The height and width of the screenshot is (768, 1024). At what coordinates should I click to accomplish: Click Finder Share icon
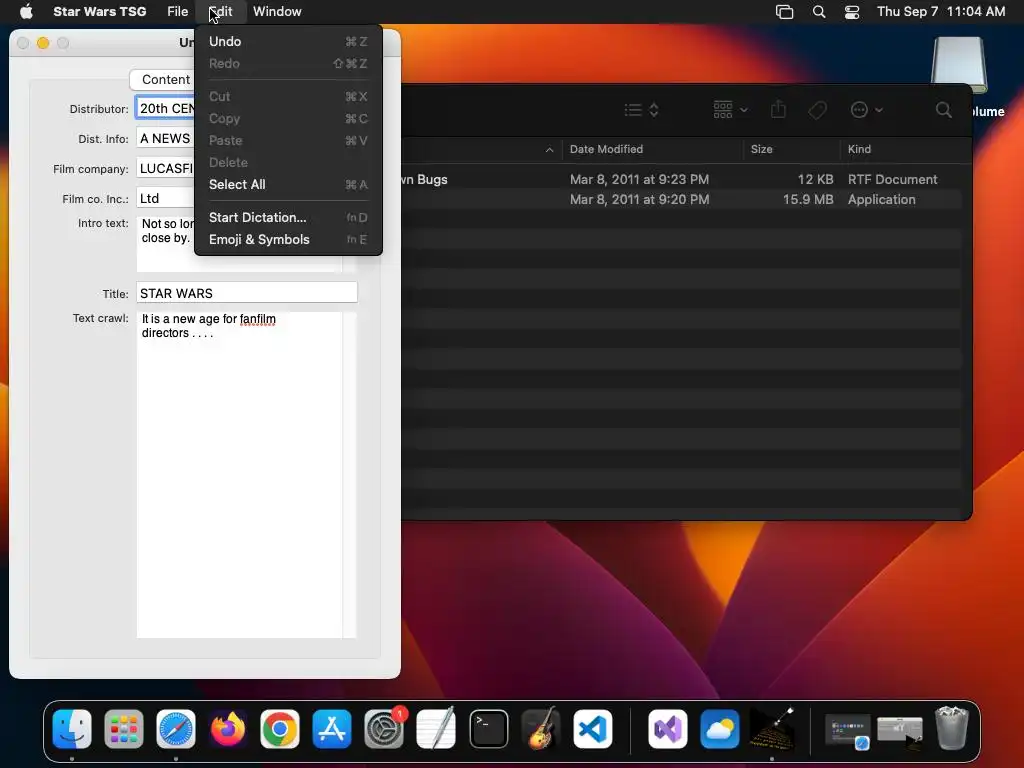778,110
